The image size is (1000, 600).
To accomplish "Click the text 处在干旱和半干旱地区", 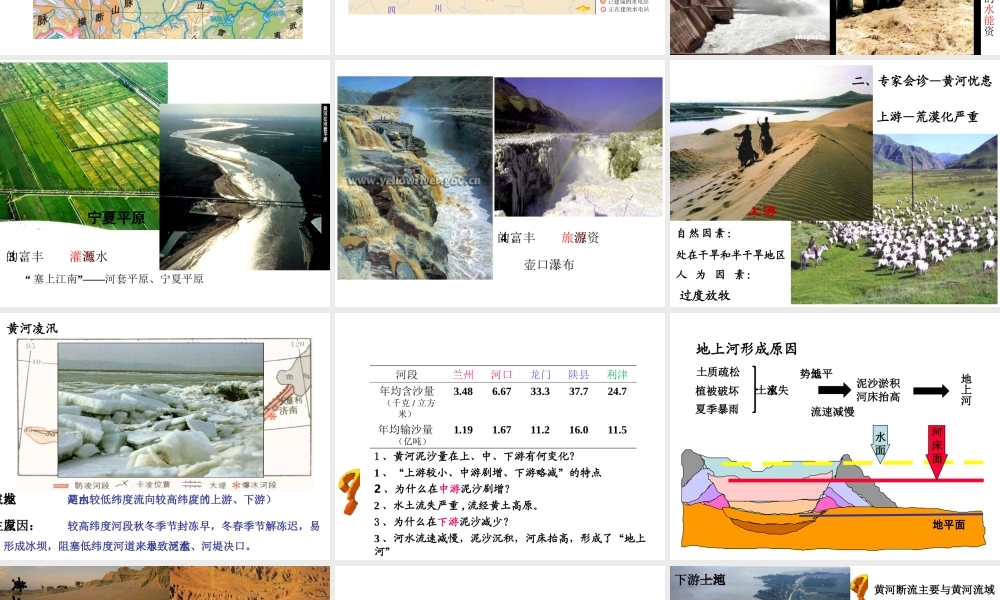I will tap(731, 254).
